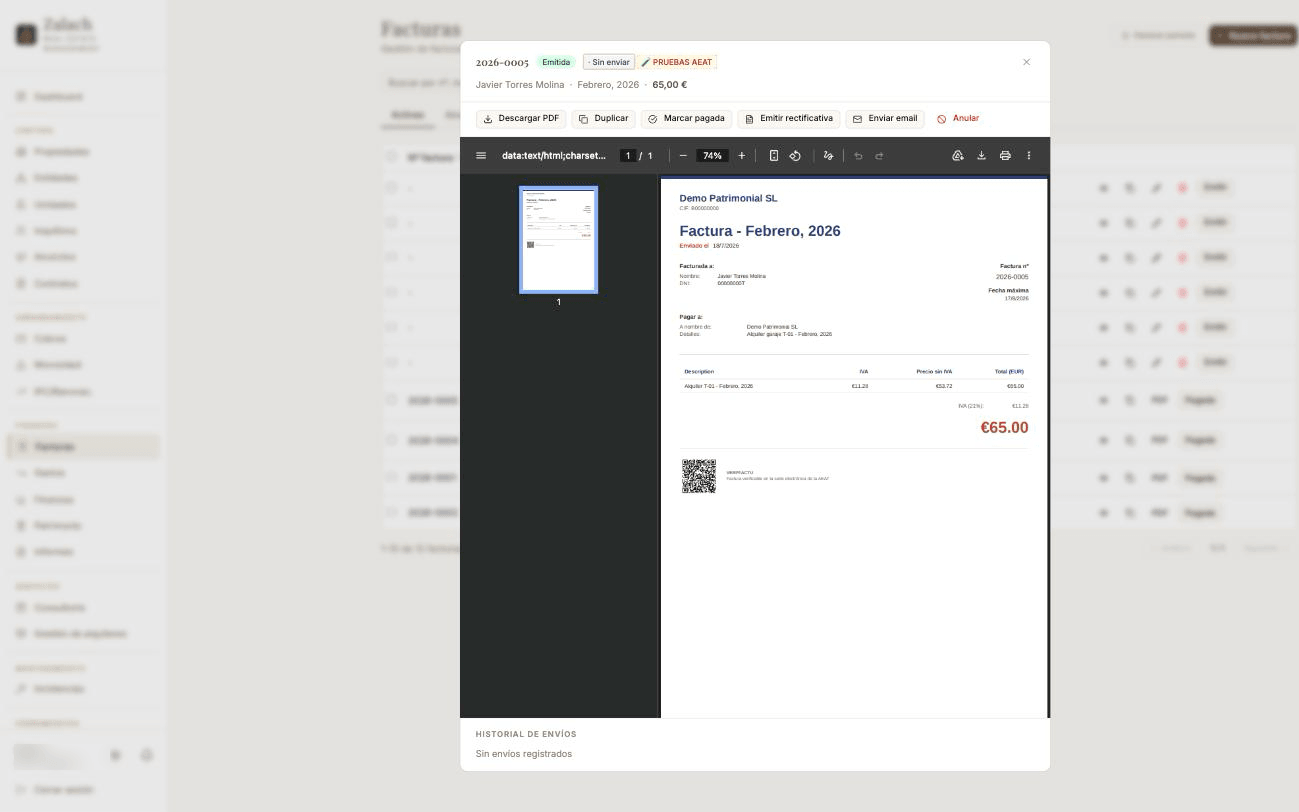Viewport: 1299px width, 812px height.
Task: Click the data:text/html document title
Action: (x=554, y=156)
